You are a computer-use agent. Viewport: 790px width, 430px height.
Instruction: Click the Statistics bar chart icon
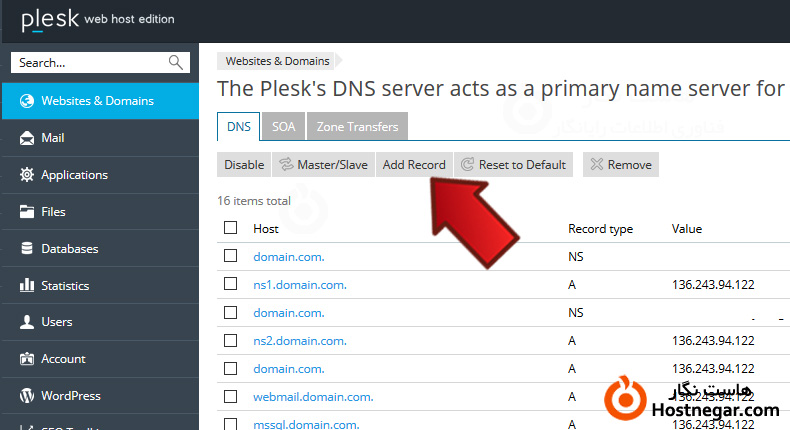click(26, 286)
